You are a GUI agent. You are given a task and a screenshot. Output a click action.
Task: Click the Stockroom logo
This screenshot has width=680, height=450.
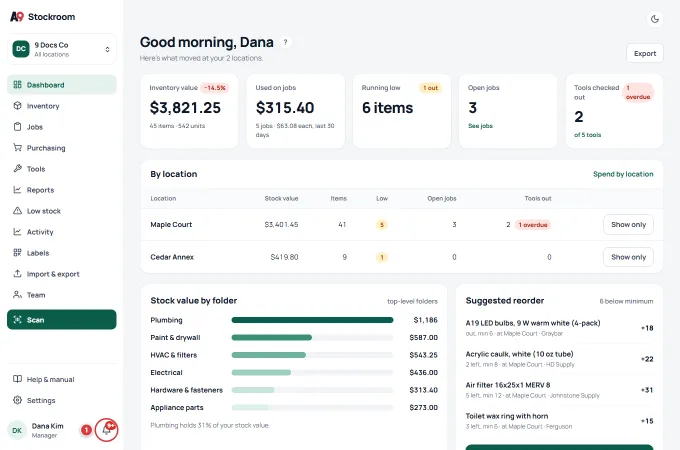[x=42, y=17]
